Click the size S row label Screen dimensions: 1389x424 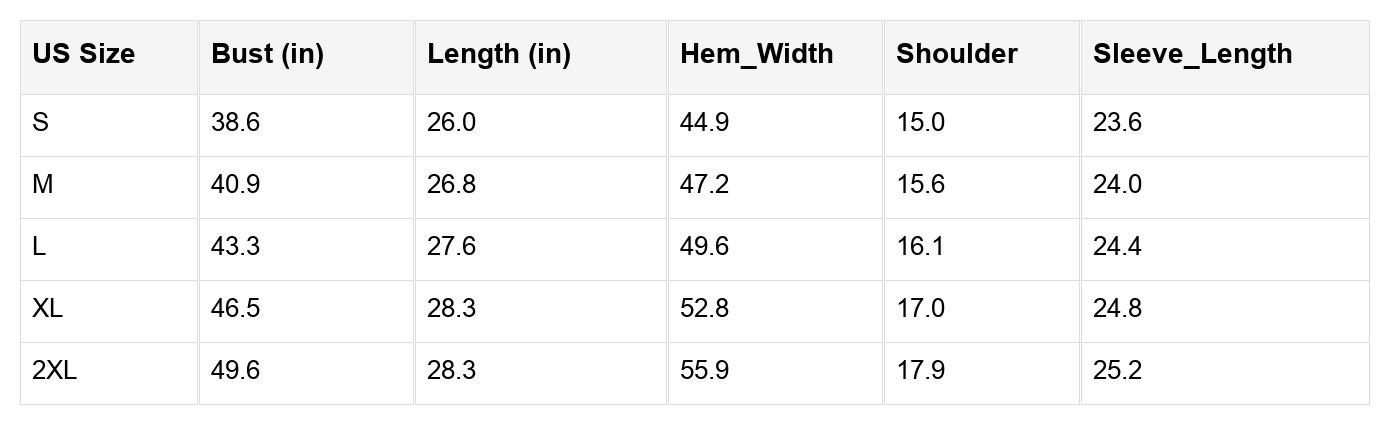click(41, 123)
